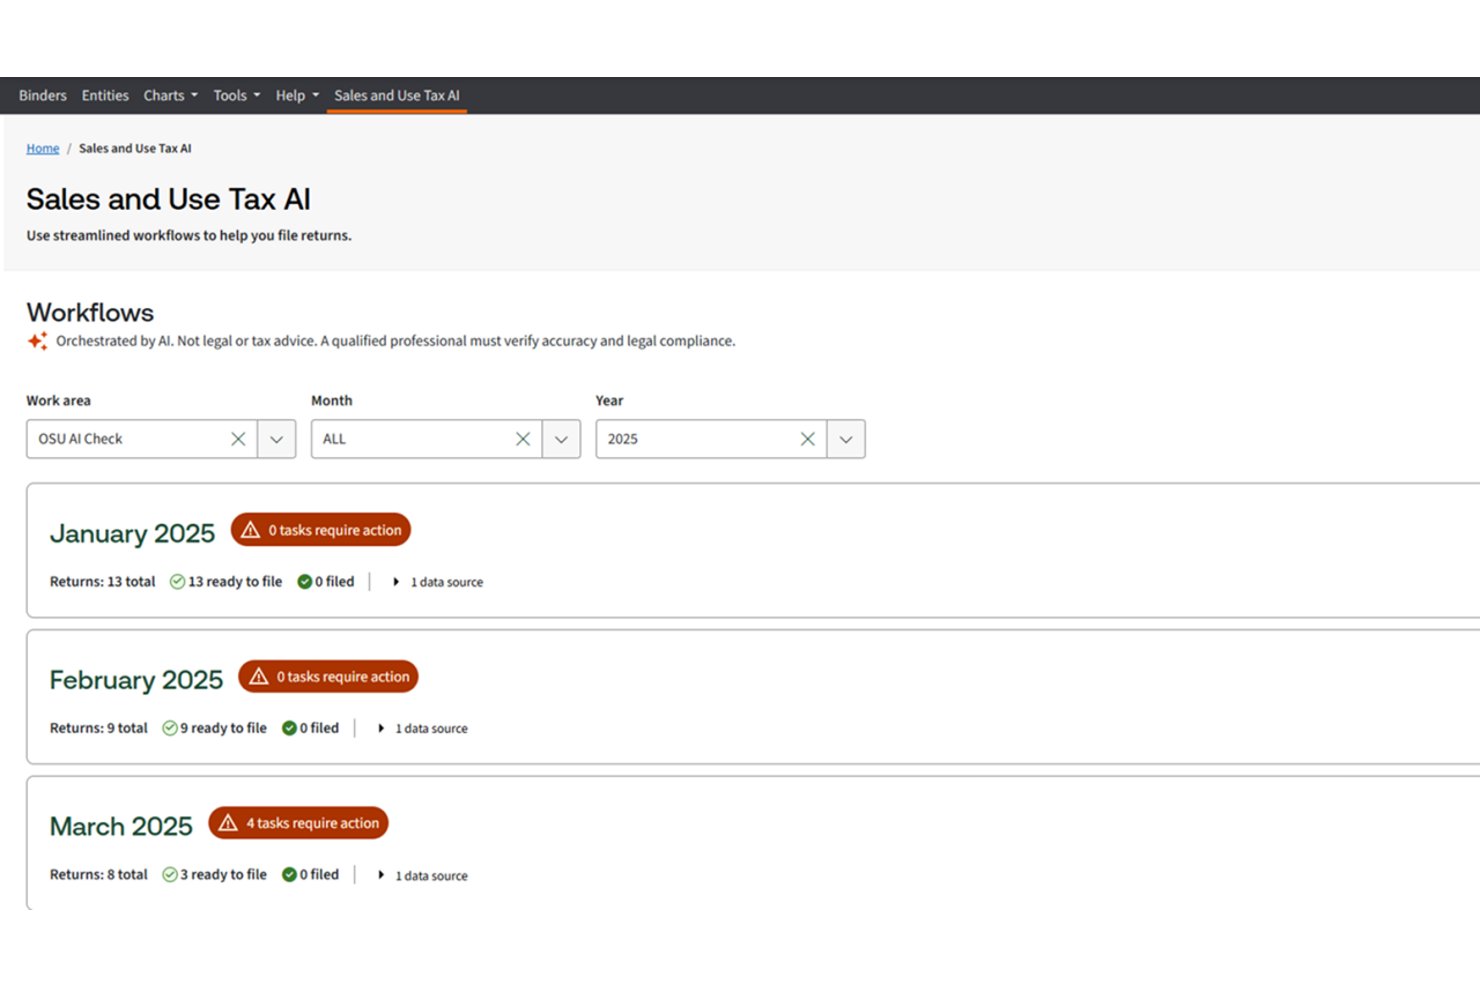Click February's 0 filed green check icon
The image size is (1480, 987).
[289, 728]
